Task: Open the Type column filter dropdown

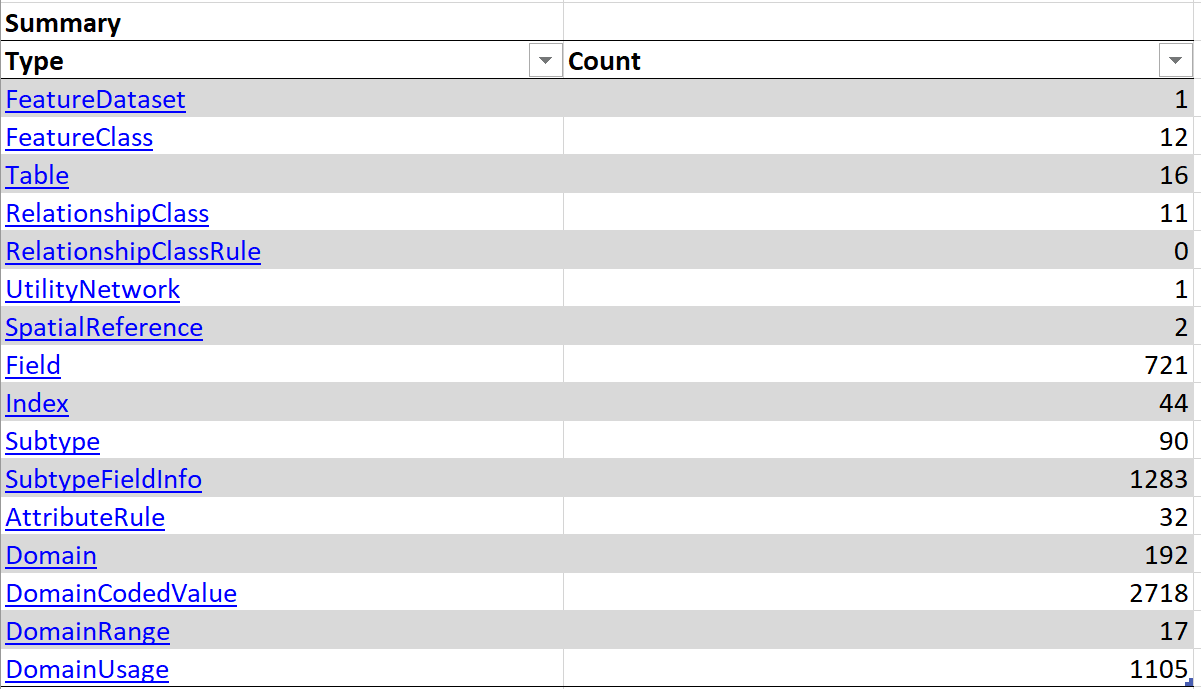Action: 545,61
